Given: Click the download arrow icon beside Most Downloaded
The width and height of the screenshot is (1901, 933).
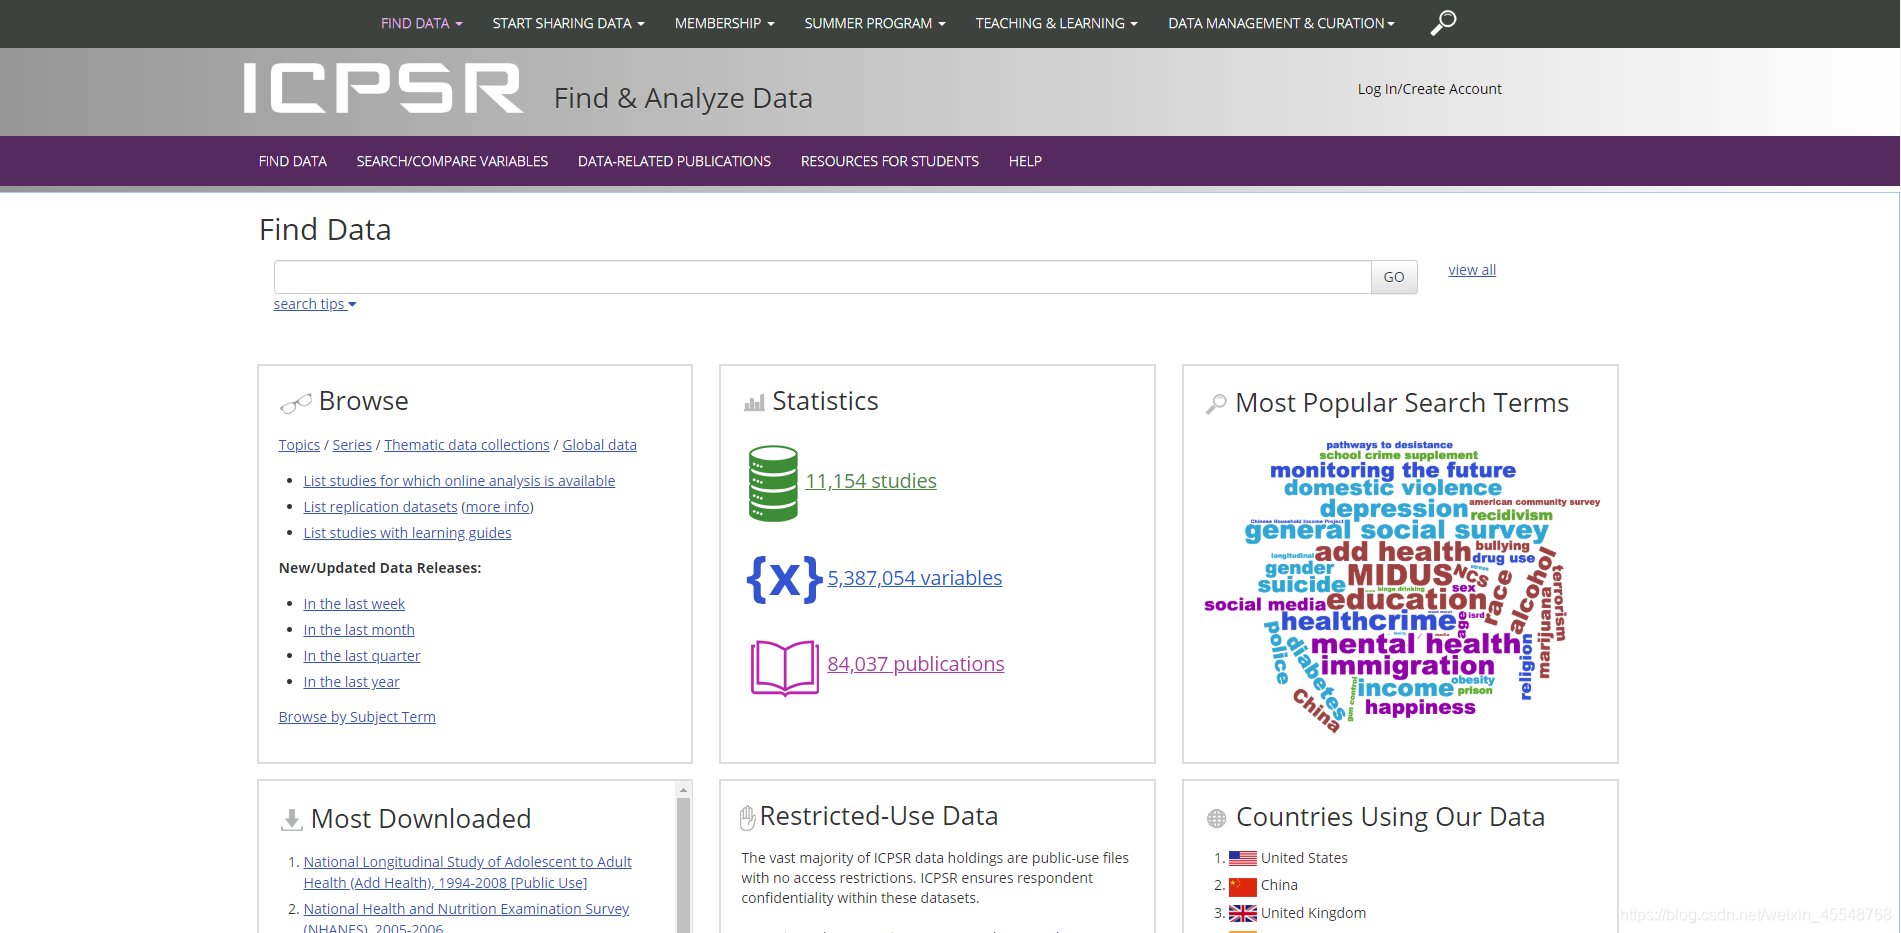Looking at the screenshot, I should (x=291, y=820).
